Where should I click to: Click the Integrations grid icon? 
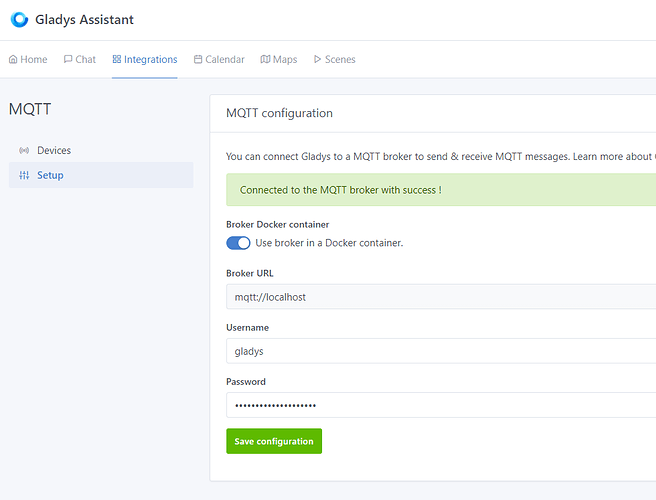coord(117,59)
